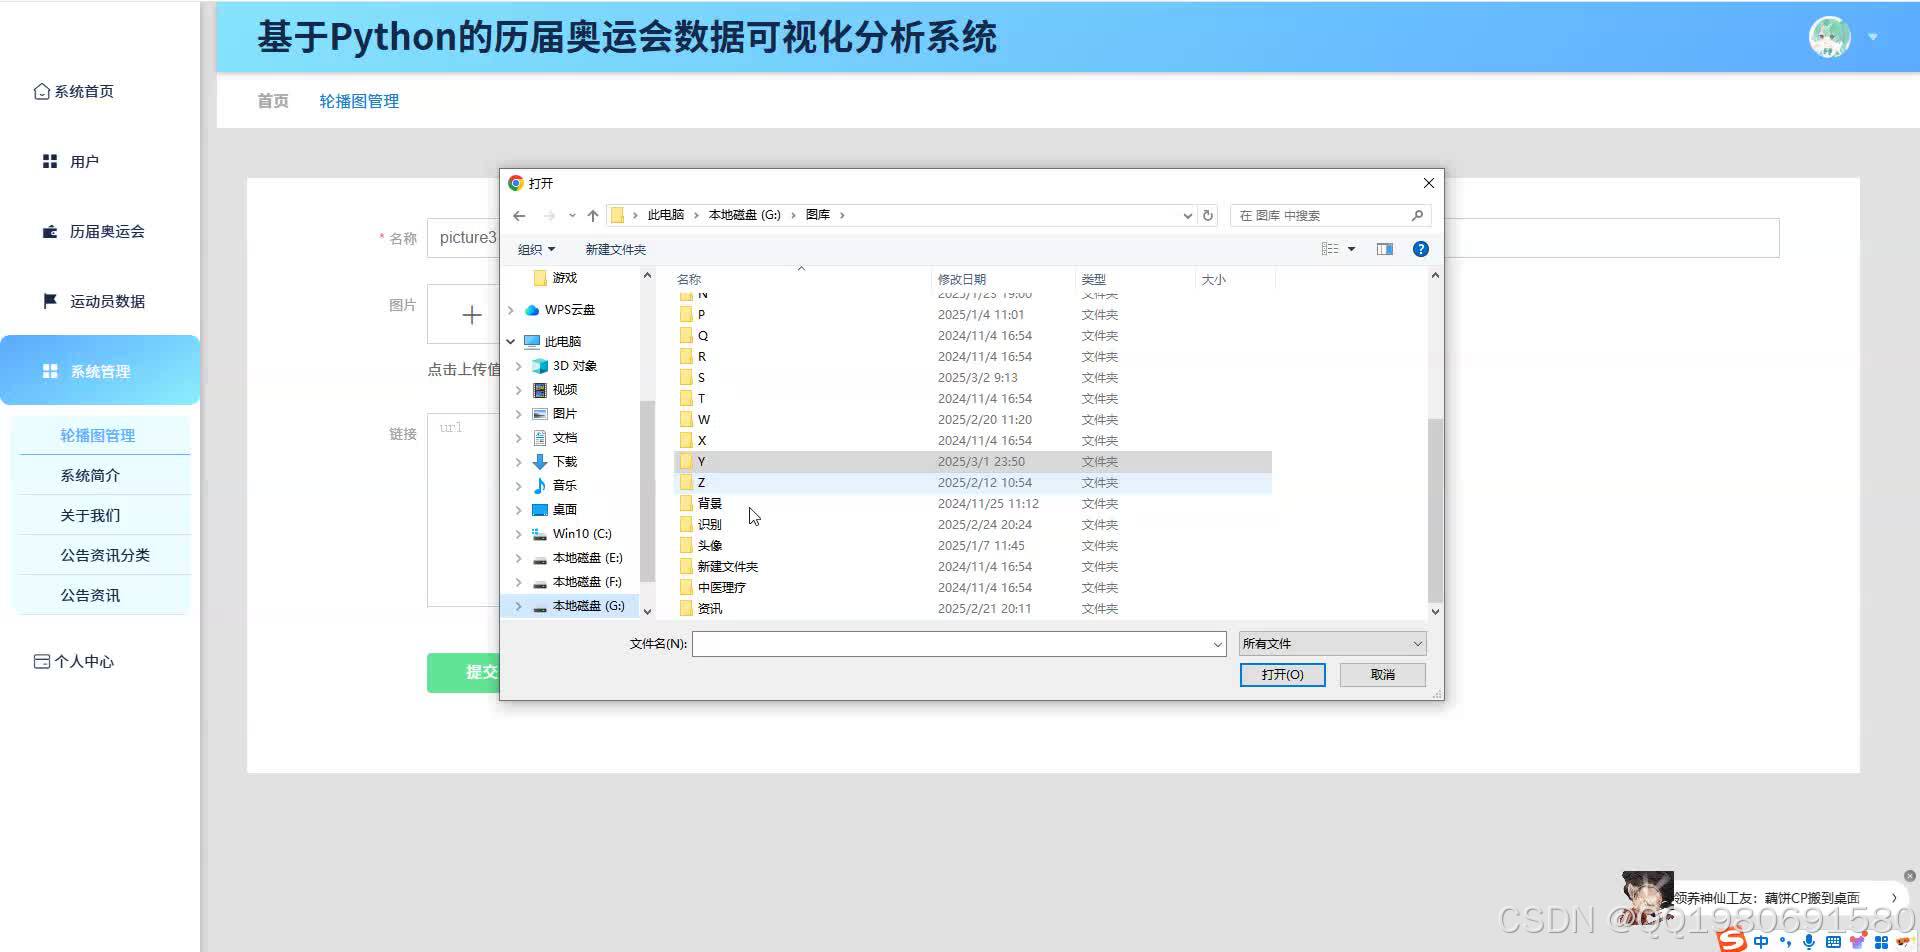Open the help question-mark icon in dialog
The height and width of the screenshot is (952, 1920).
[x=1420, y=248]
